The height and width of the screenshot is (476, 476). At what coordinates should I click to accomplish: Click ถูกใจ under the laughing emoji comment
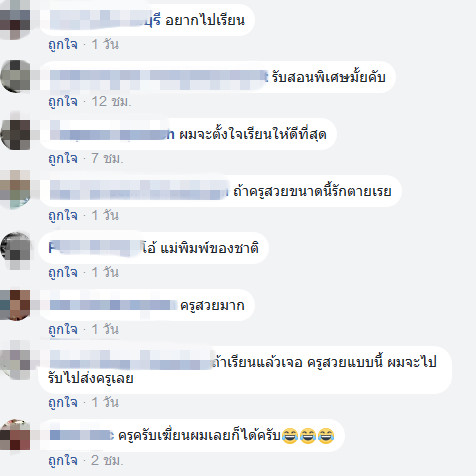point(63,460)
